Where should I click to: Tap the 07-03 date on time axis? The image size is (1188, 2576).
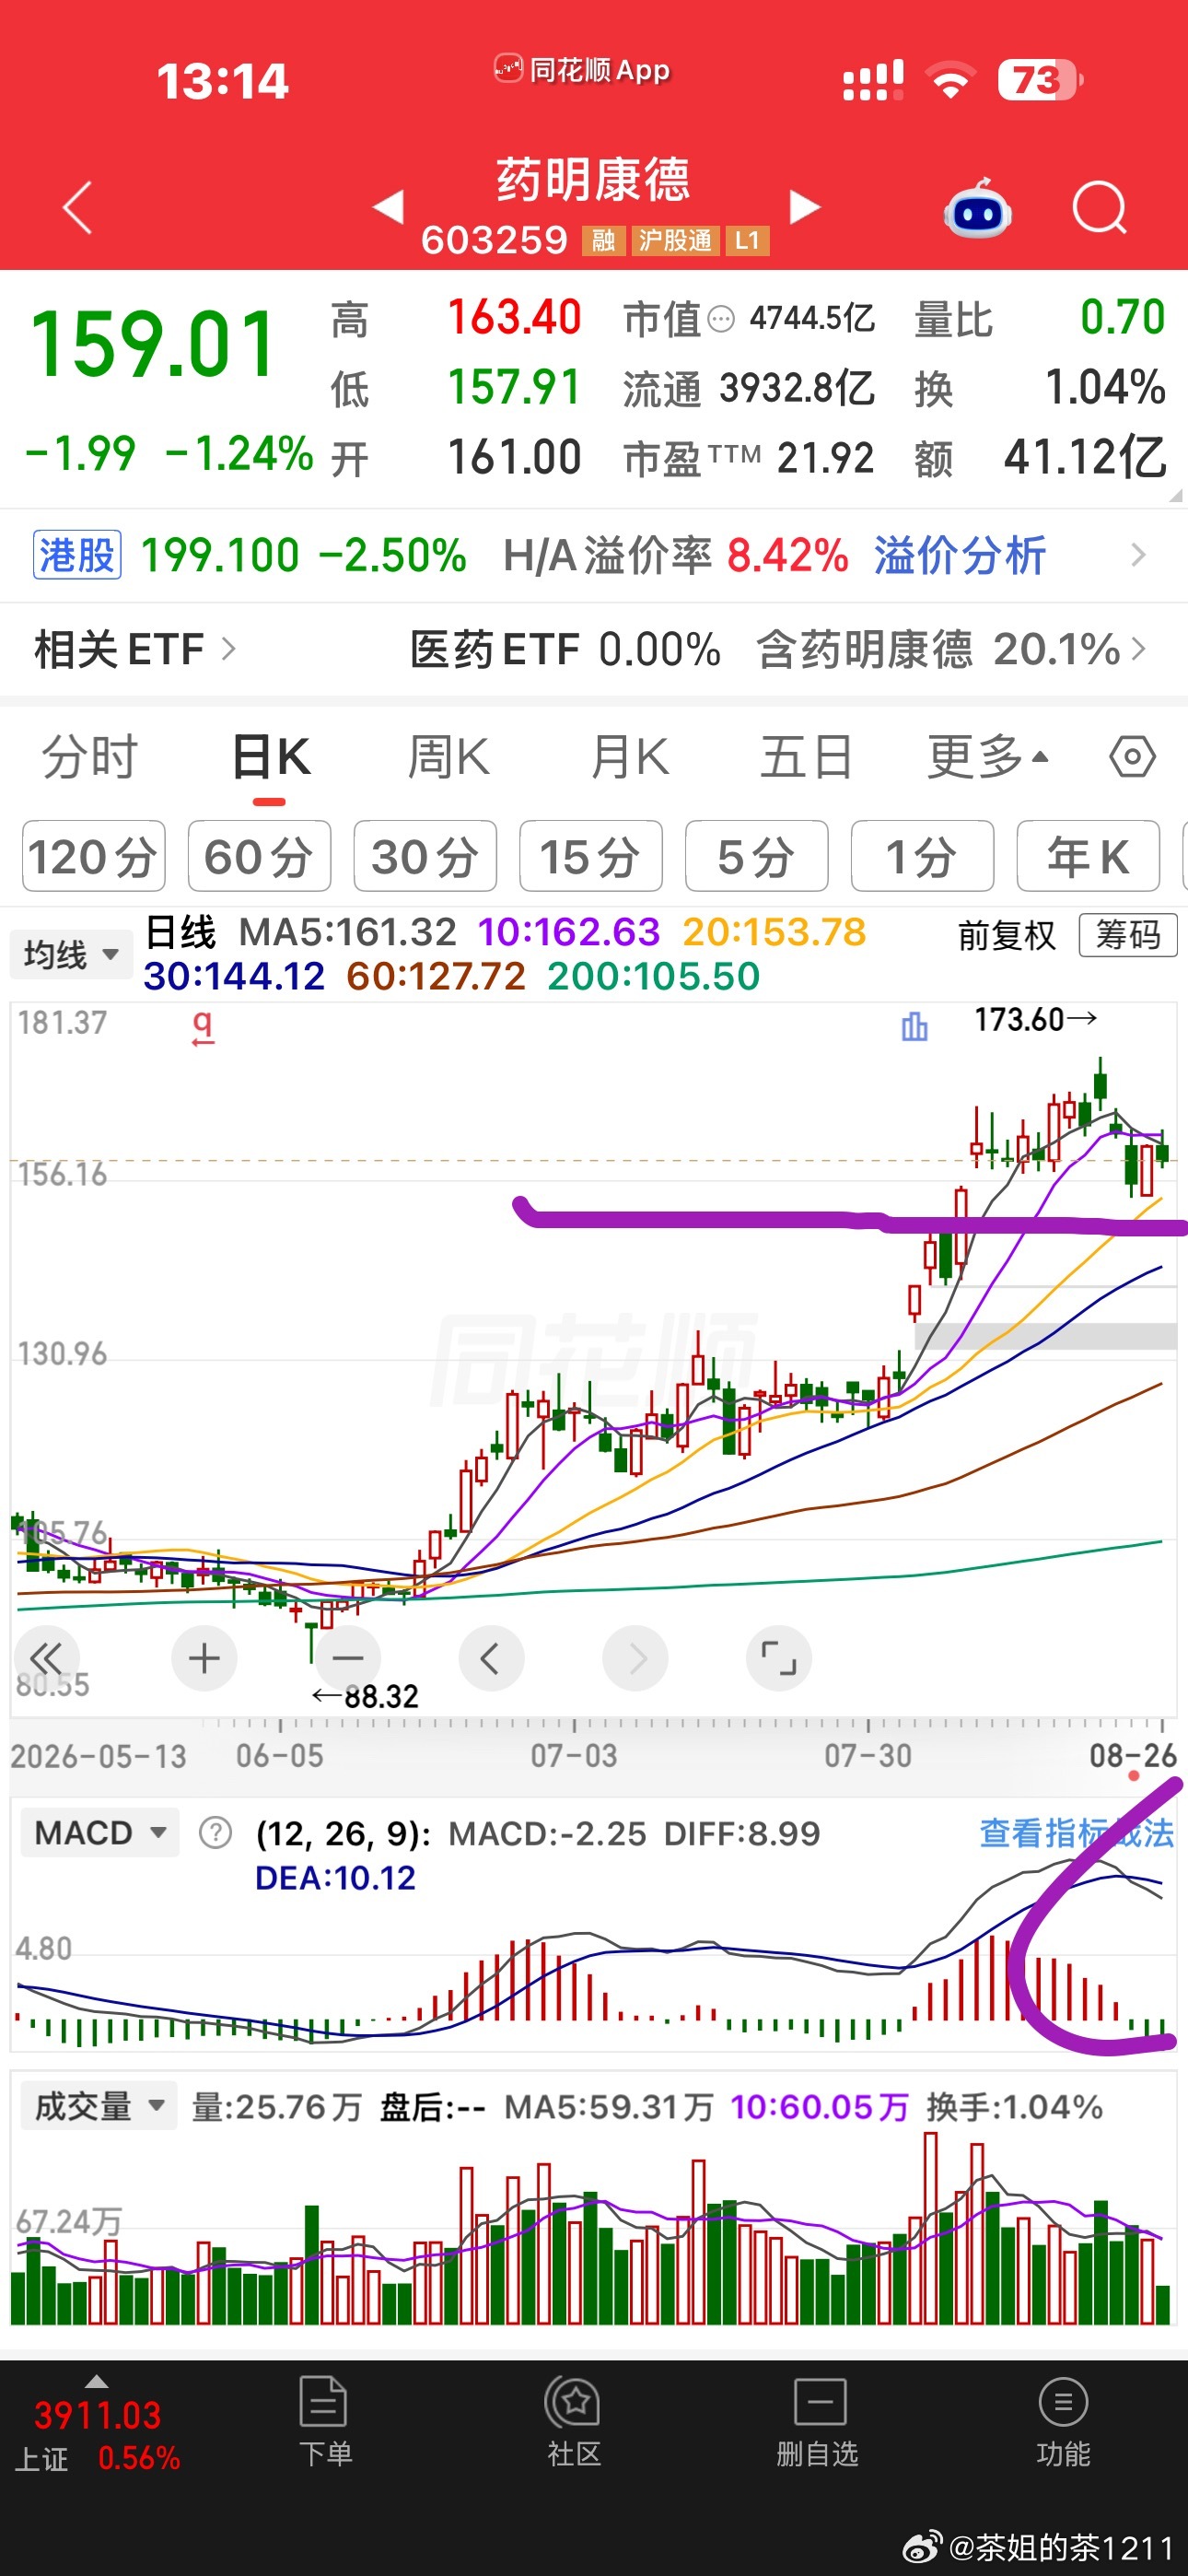[574, 1755]
